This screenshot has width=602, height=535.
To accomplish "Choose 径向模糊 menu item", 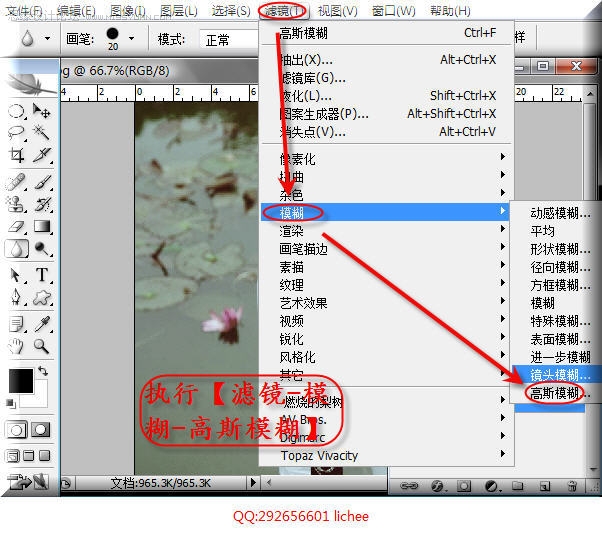I will (x=556, y=267).
